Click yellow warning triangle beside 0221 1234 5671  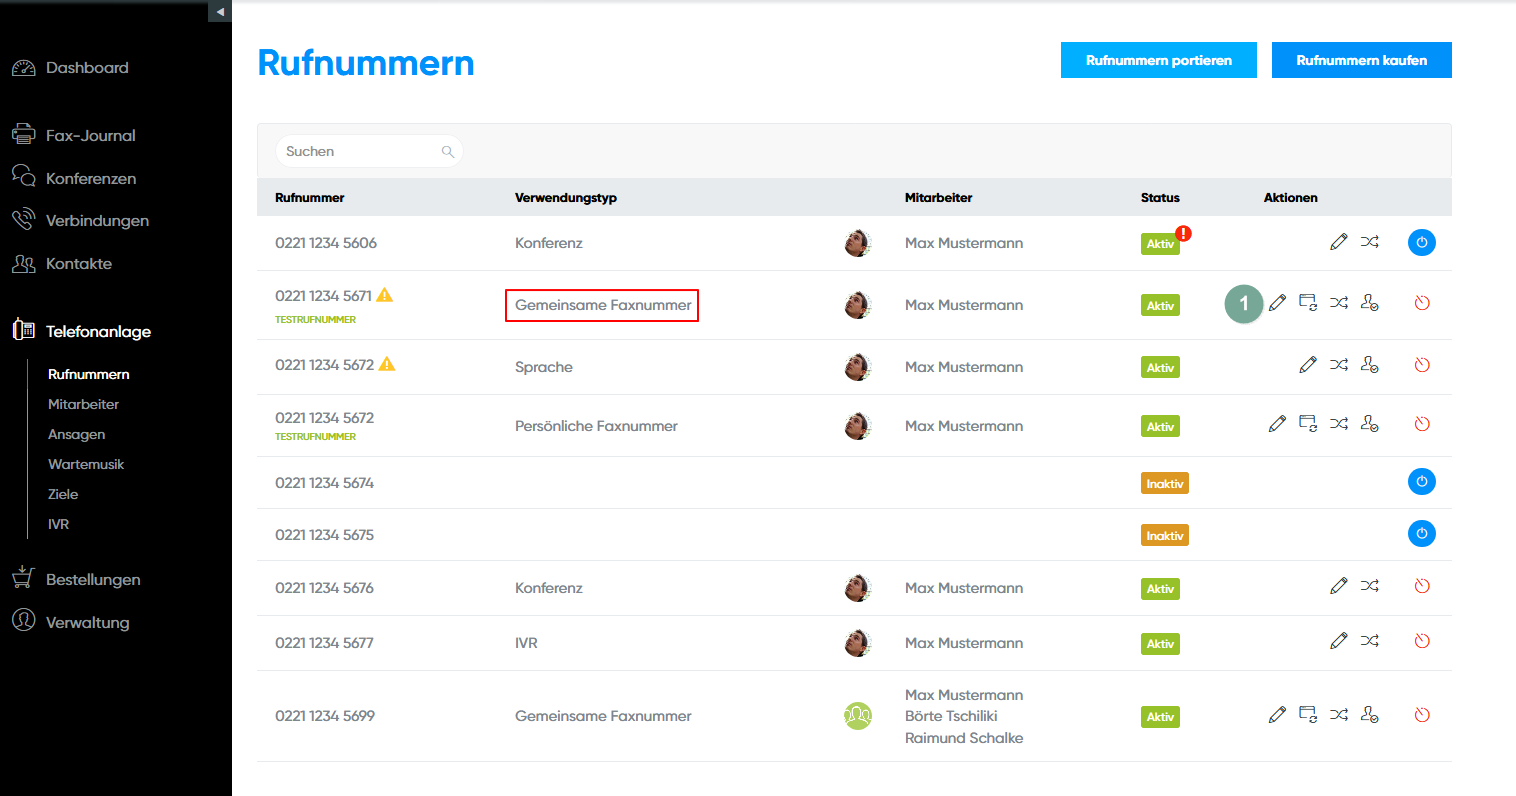coord(385,295)
